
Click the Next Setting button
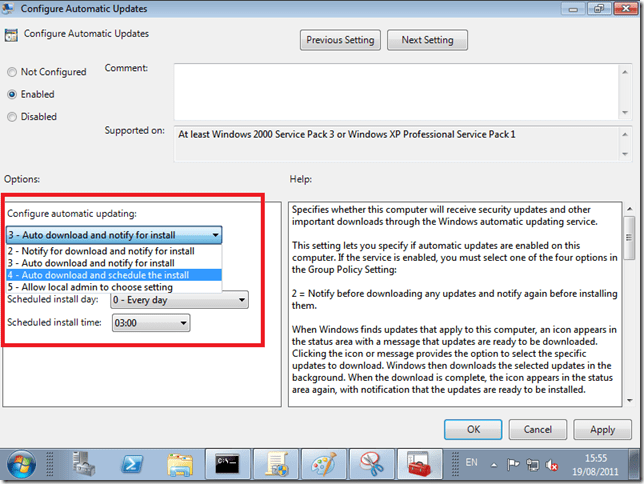pyautogui.click(x=427, y=40)
